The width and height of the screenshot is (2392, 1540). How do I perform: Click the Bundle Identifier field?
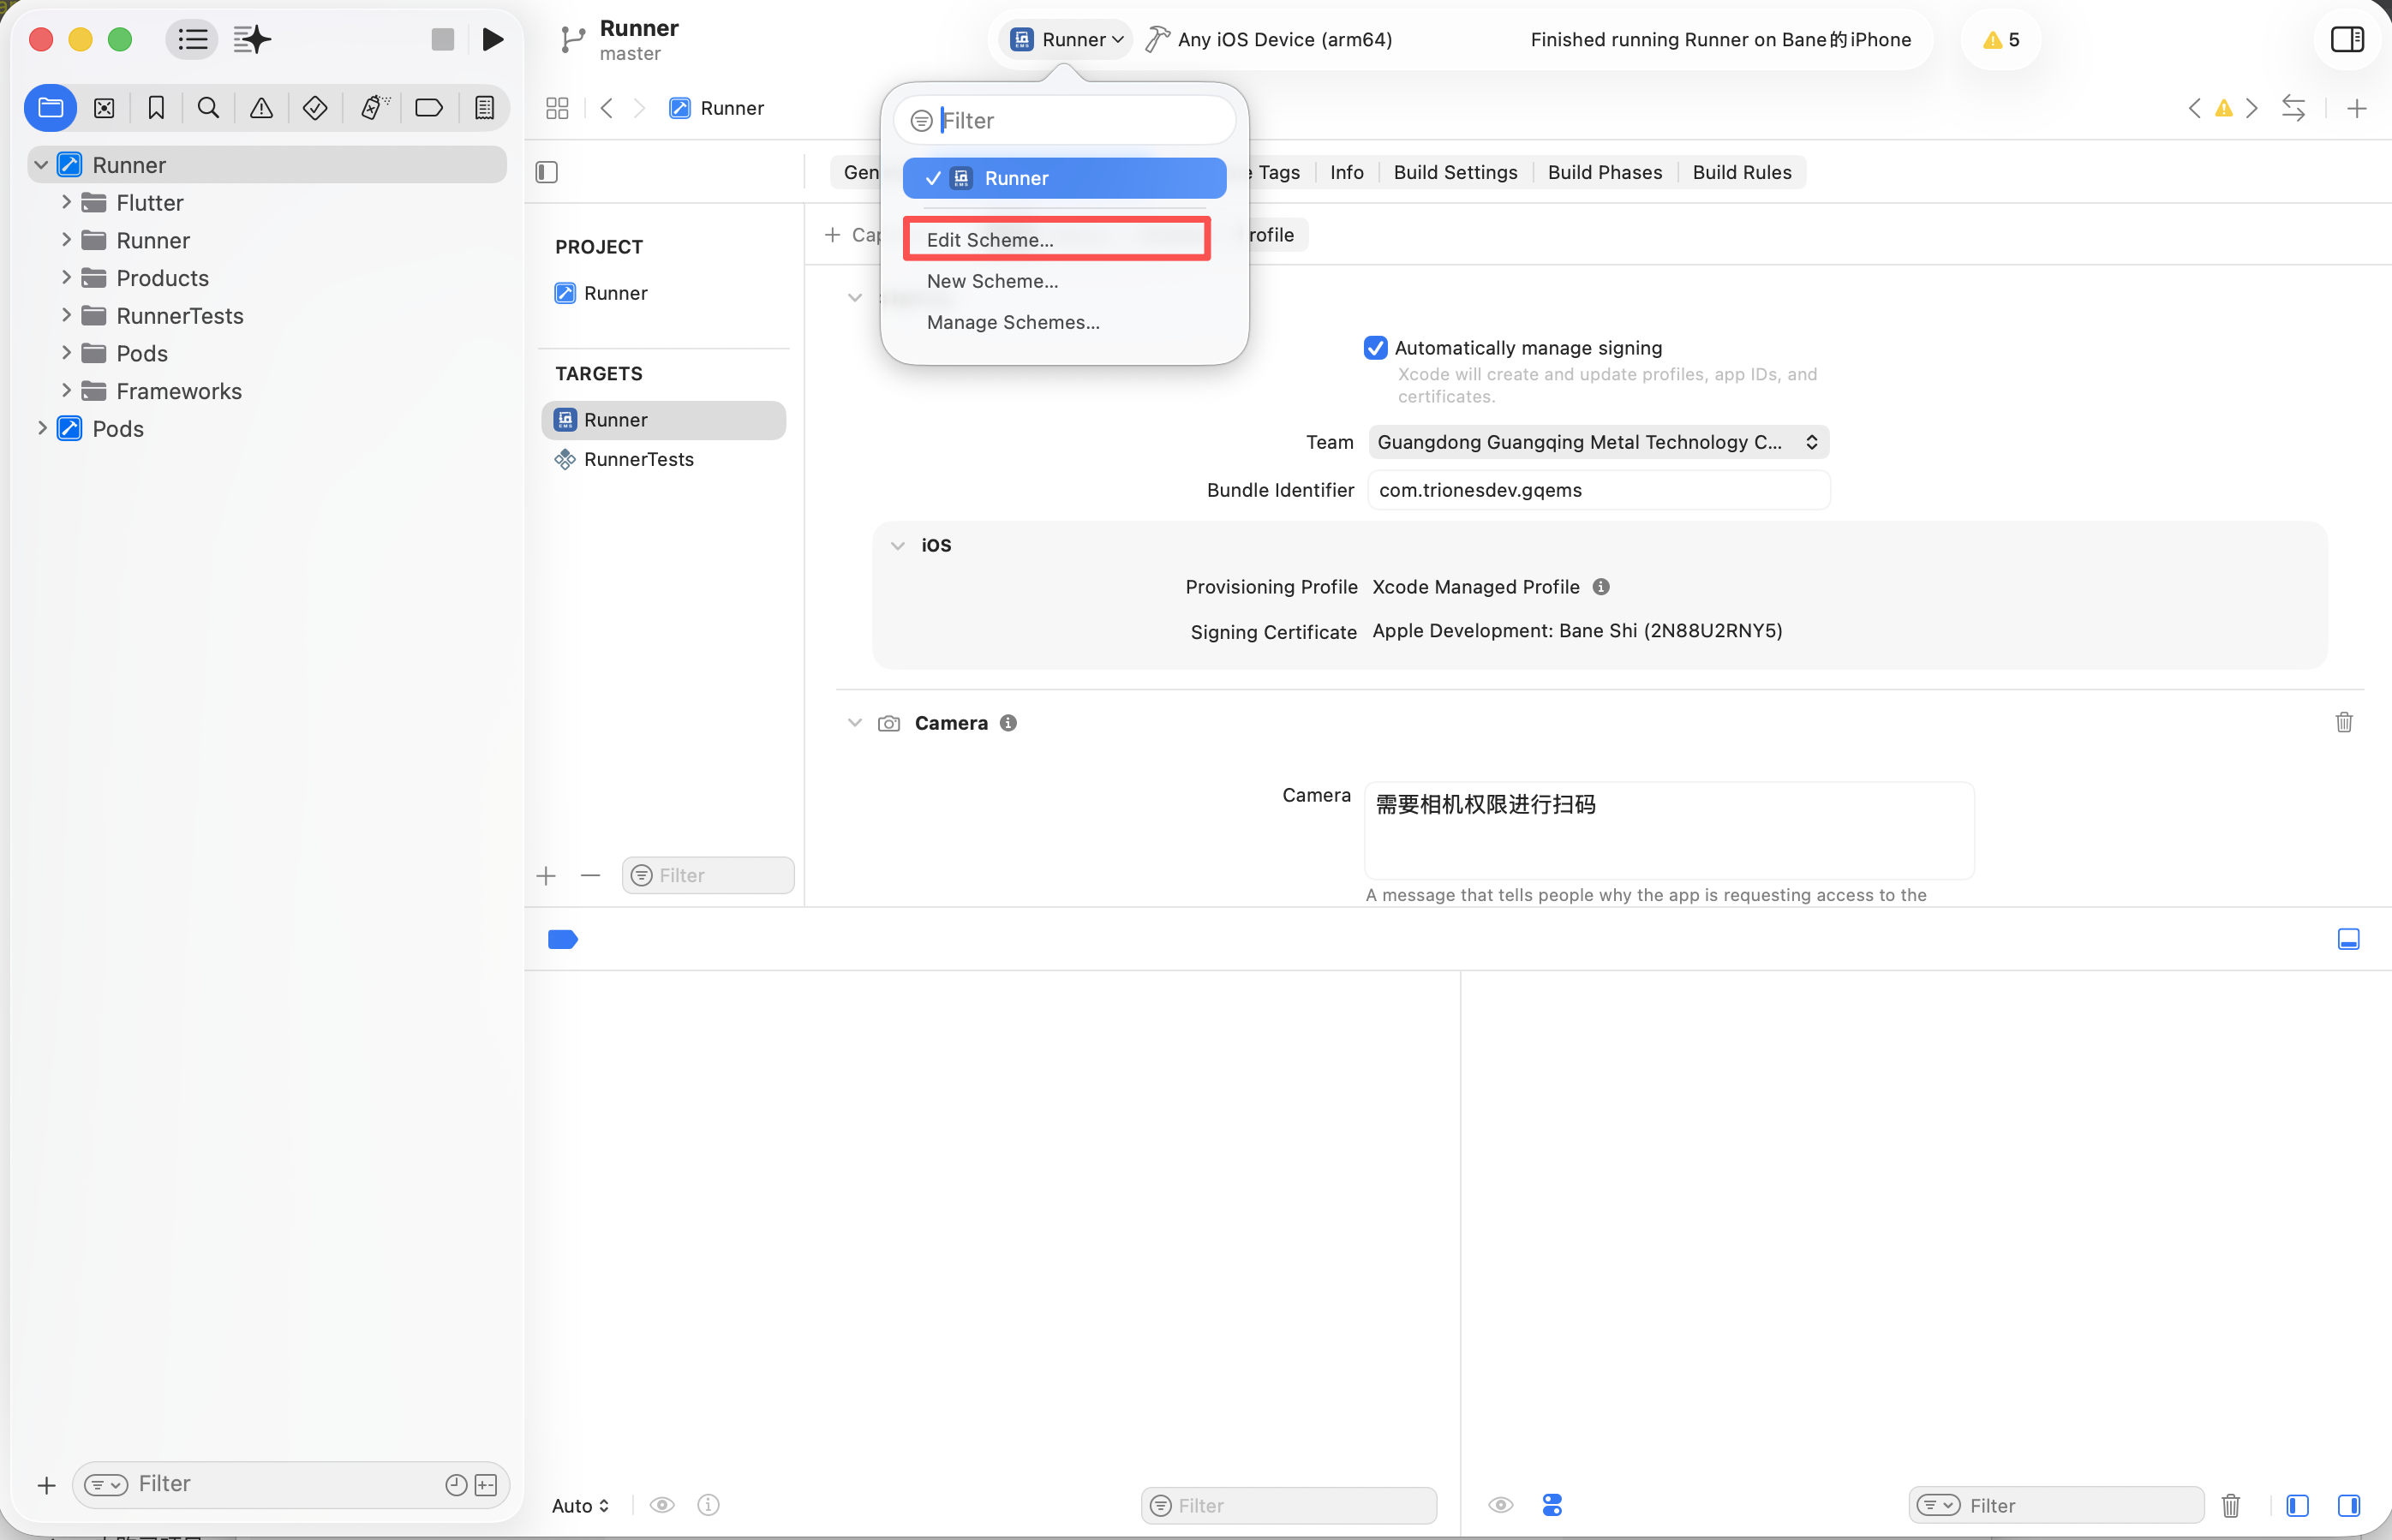click(x=1598, y=490)
